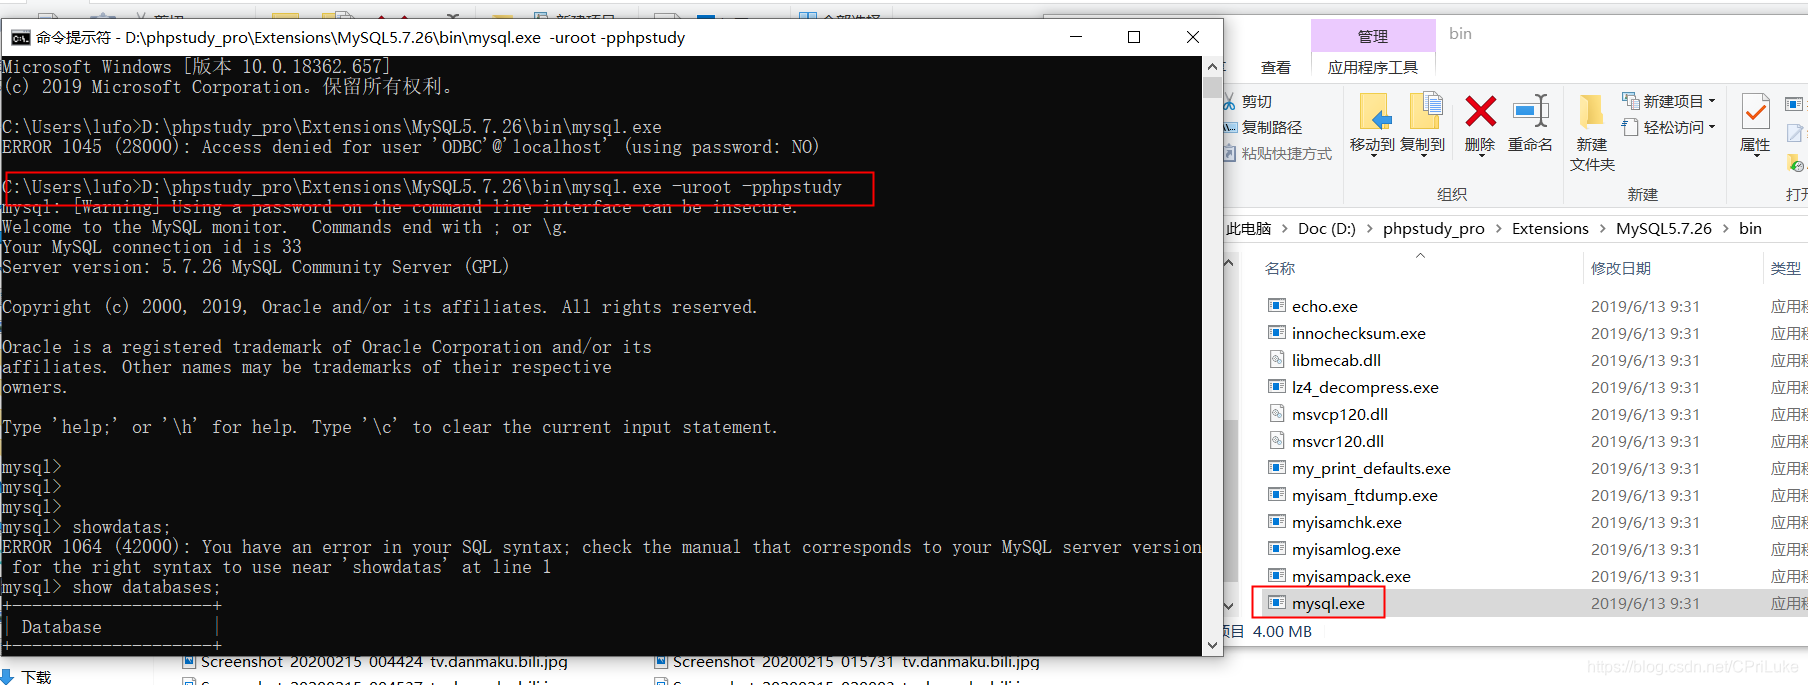Switch to the View (查看) ribbon tab
The width and height of the screenshot is (1808, 685).
point(1276,67)
